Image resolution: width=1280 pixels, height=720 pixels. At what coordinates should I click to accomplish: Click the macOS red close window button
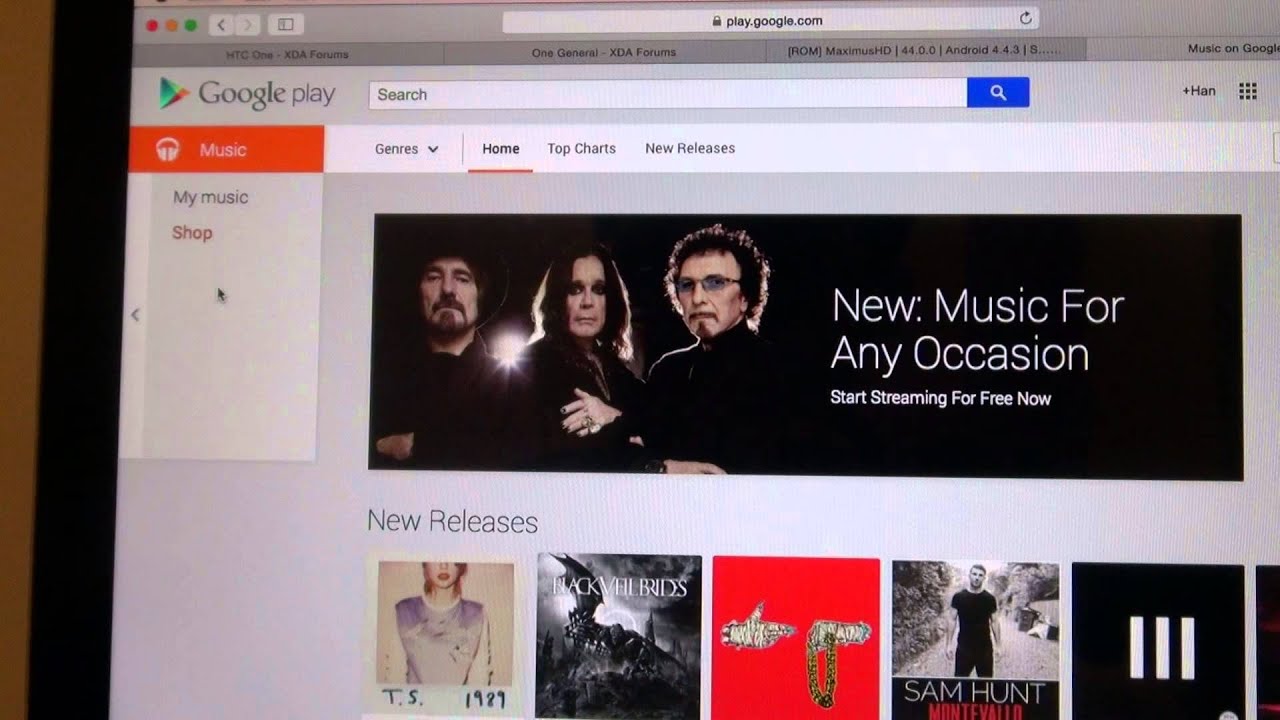[153, 25]
